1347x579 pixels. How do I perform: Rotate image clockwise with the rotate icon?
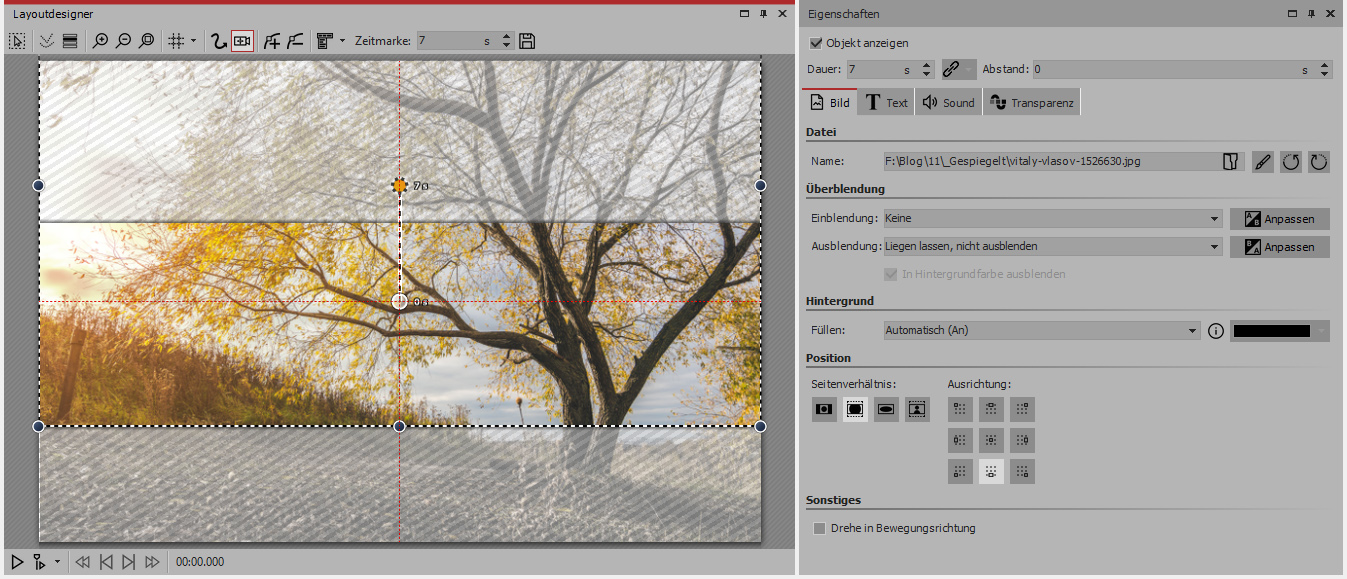point(1319,161)
